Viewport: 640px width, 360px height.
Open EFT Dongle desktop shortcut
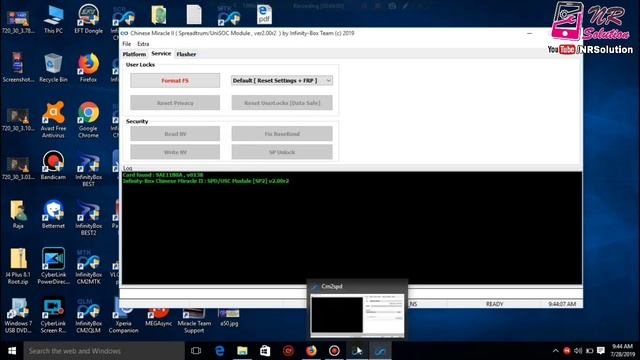89,19
